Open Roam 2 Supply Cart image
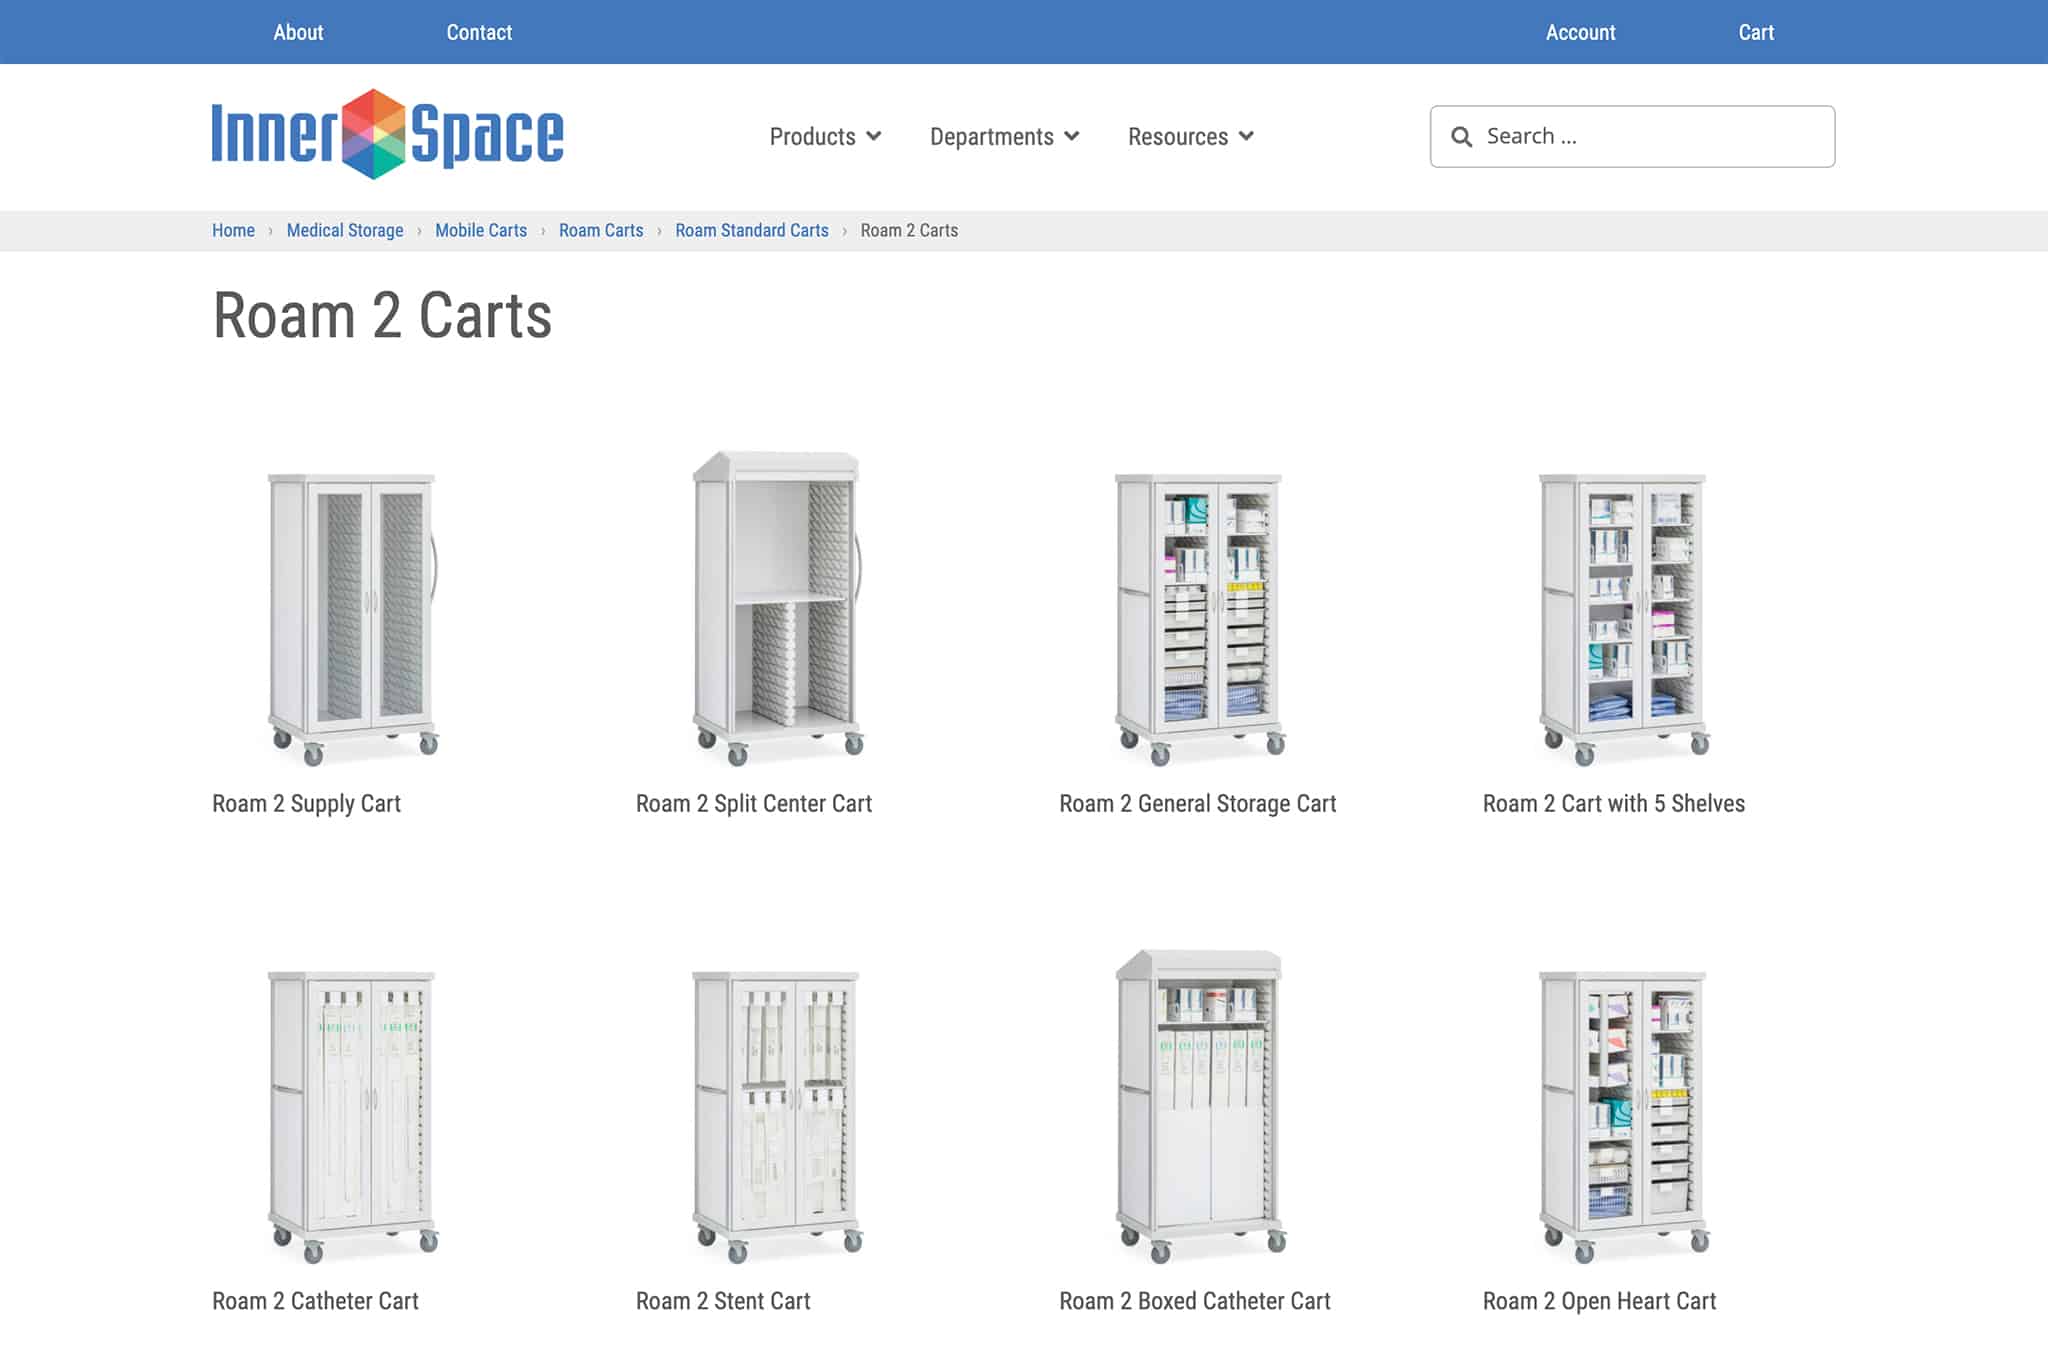 click(x=352, y=618)
